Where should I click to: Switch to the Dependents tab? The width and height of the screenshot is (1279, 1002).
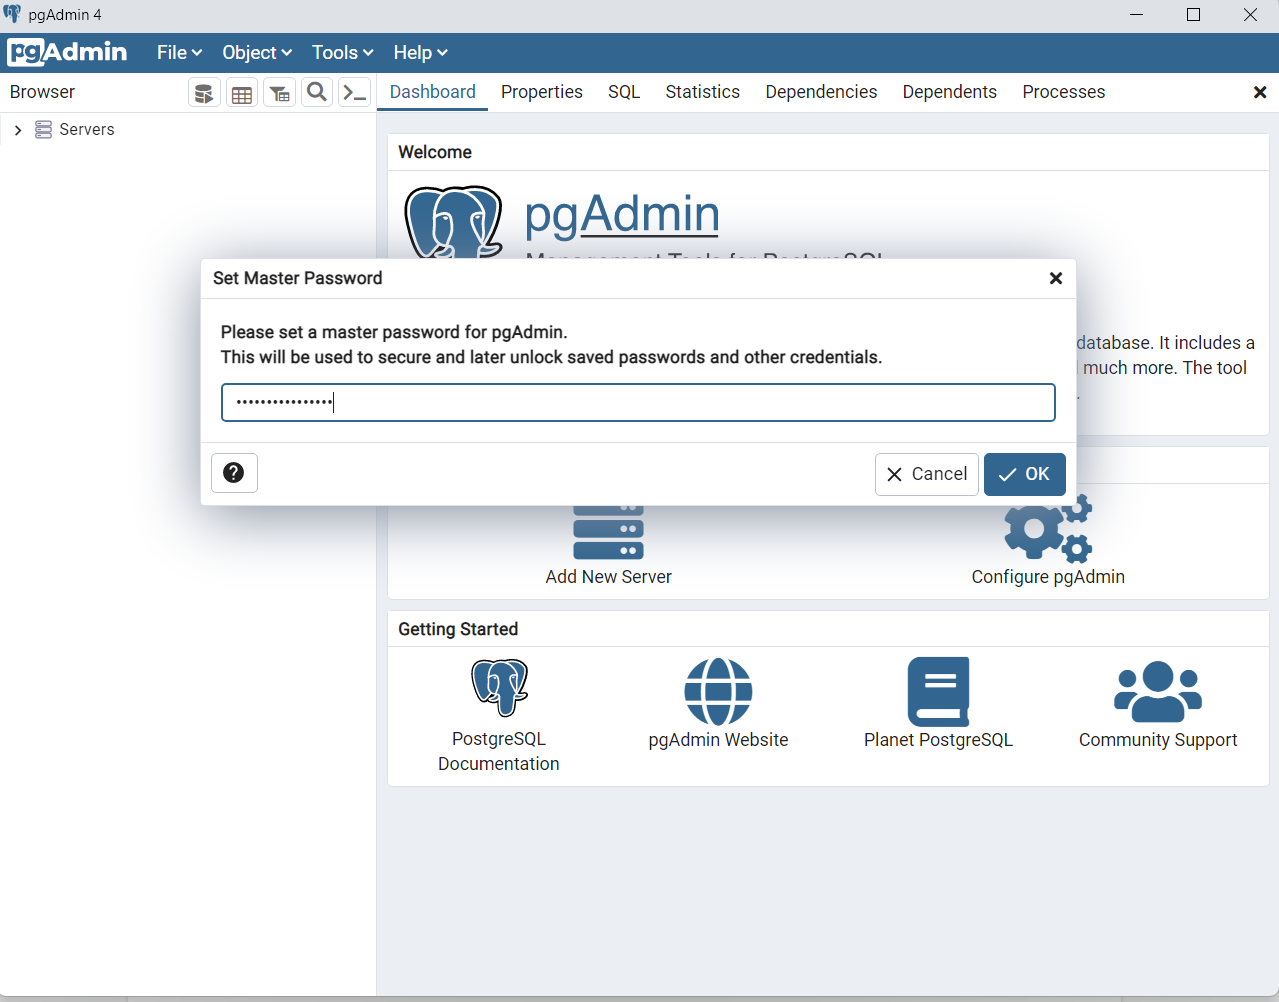click(x=950, y=92)
